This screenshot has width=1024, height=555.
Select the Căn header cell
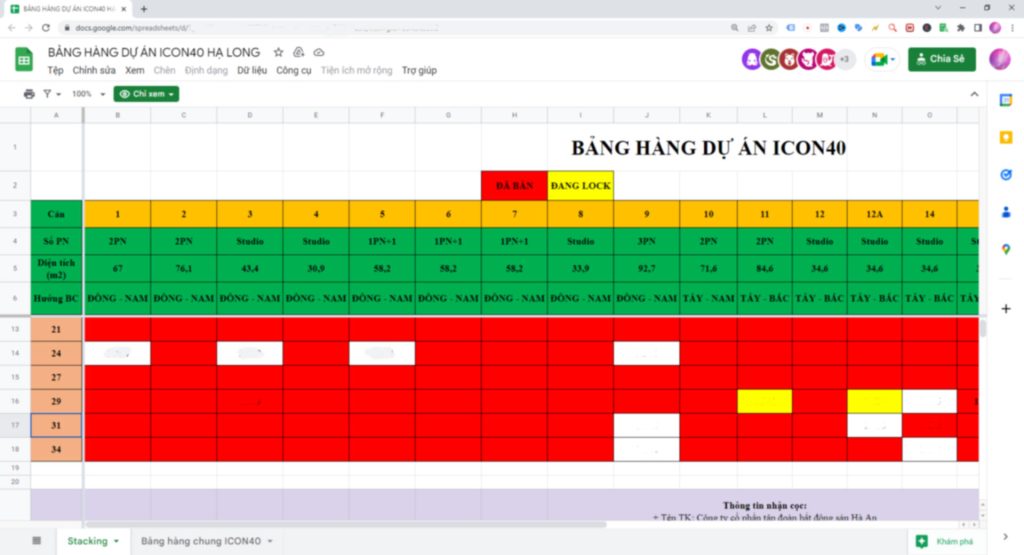(x=56, y=214)
